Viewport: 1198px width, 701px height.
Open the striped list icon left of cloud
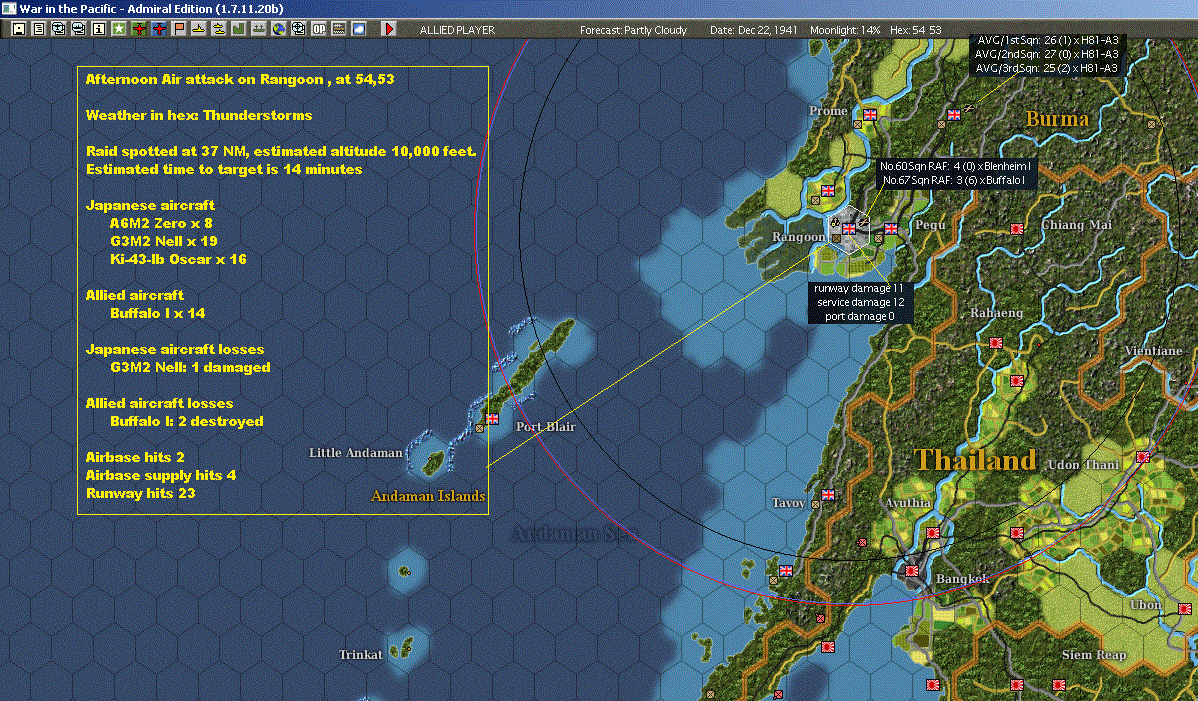338,29
